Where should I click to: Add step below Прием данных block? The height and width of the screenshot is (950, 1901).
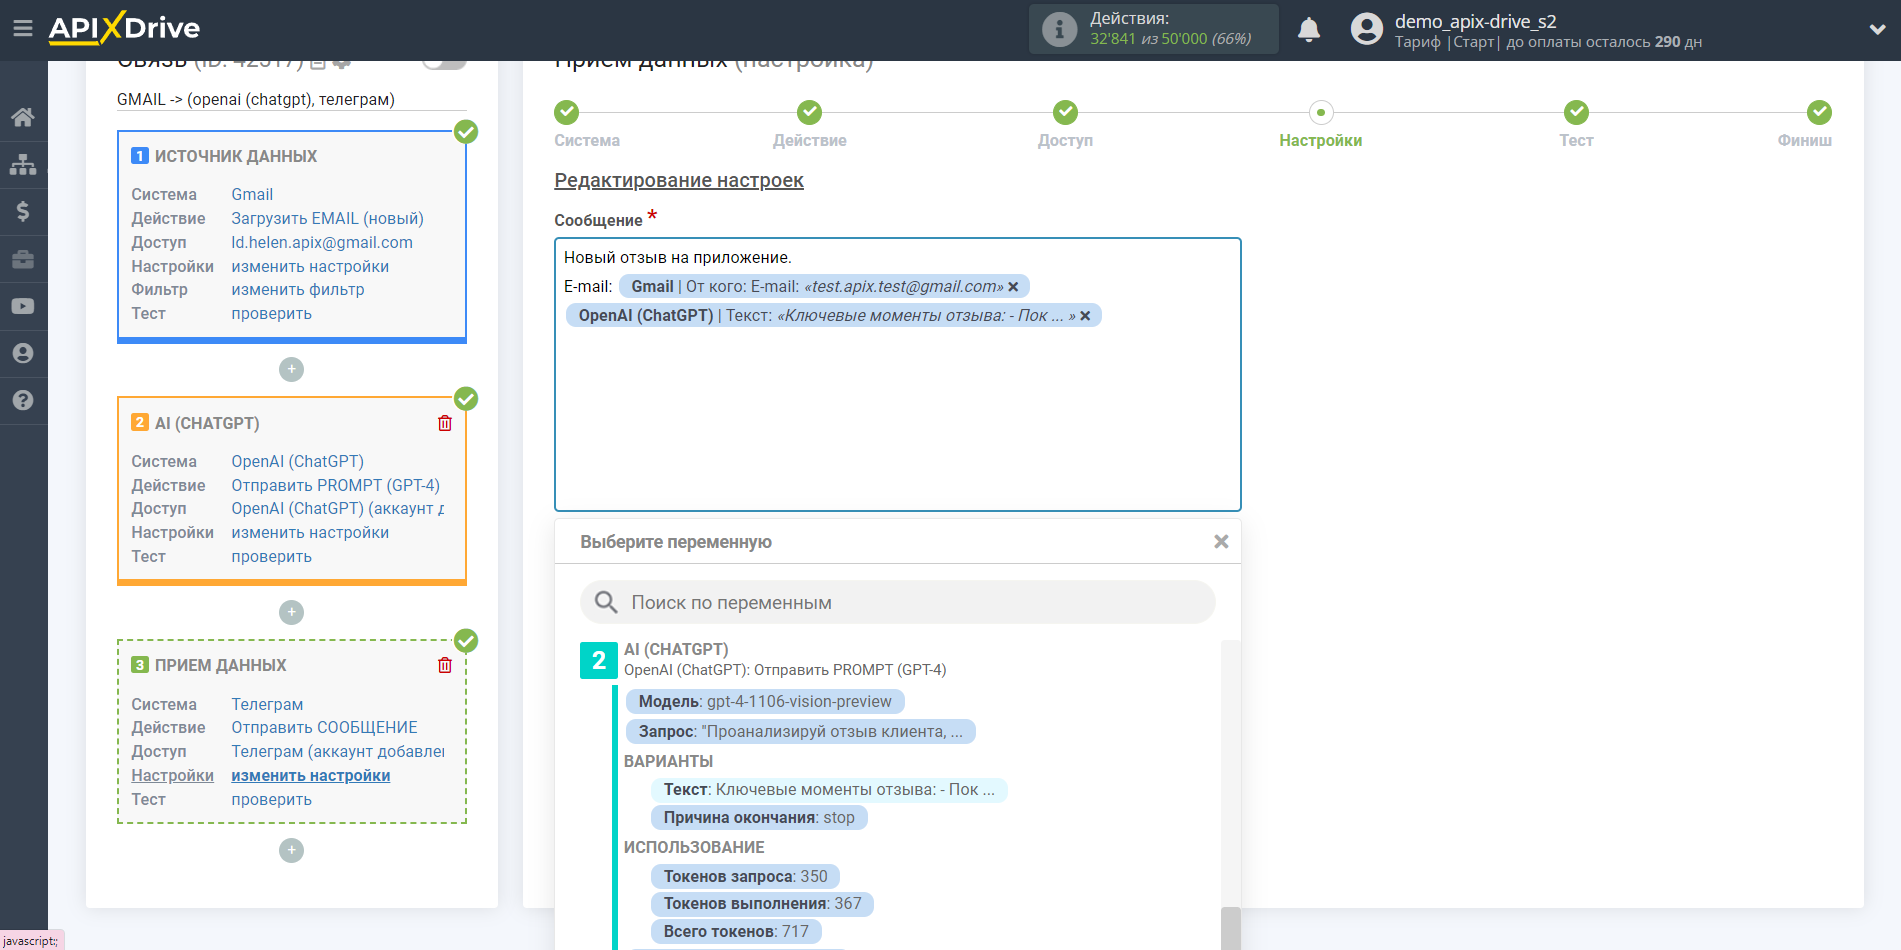click(x=291, y=850)
